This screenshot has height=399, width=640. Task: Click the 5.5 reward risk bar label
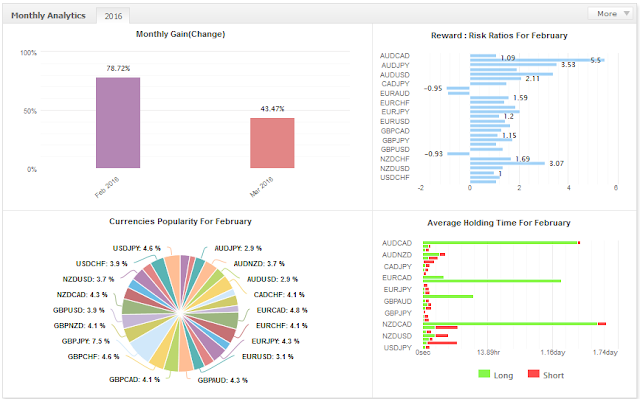596,60
